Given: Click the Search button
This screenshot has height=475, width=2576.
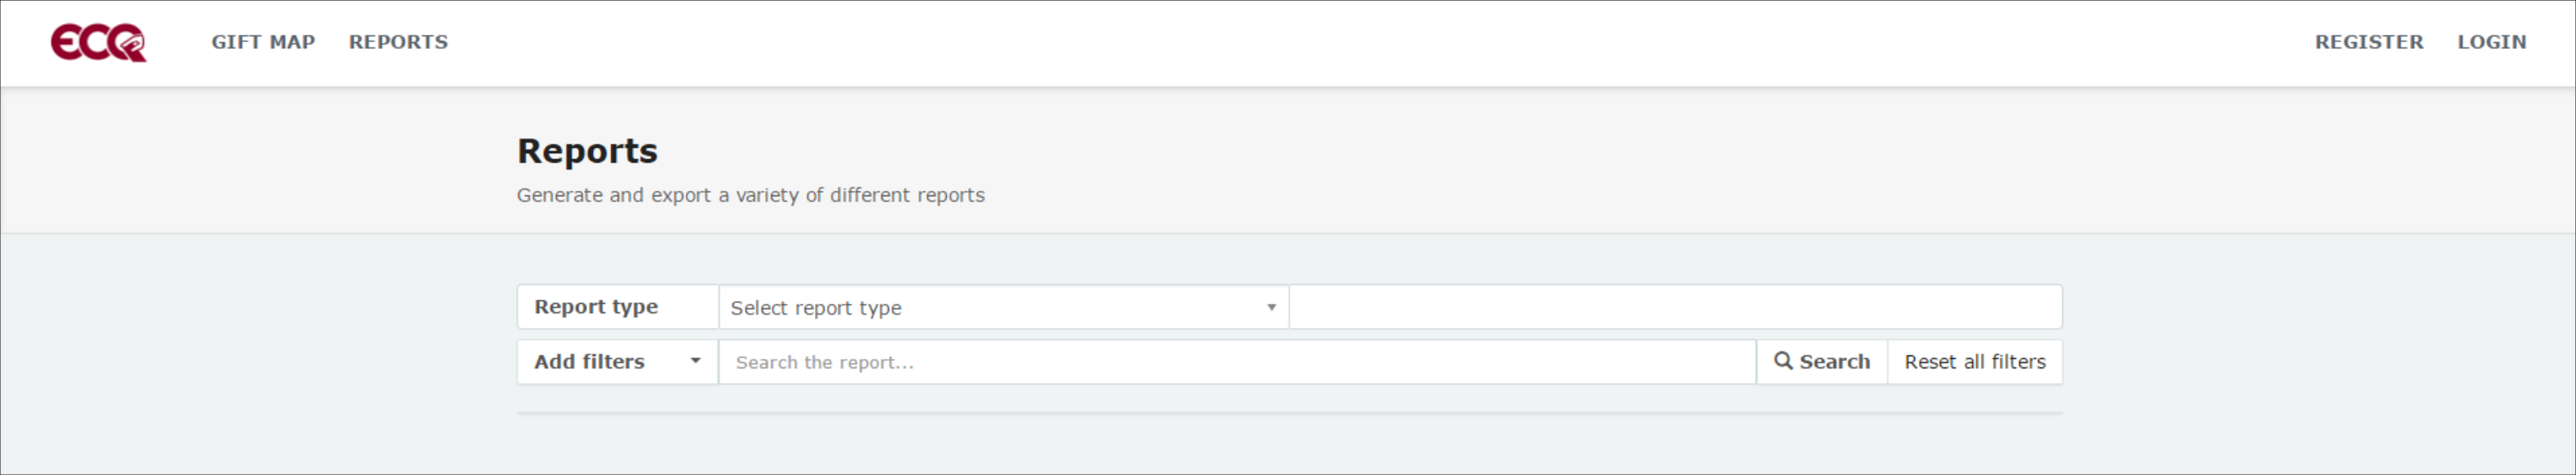Looking at the screenshot, I should 1822,362.
